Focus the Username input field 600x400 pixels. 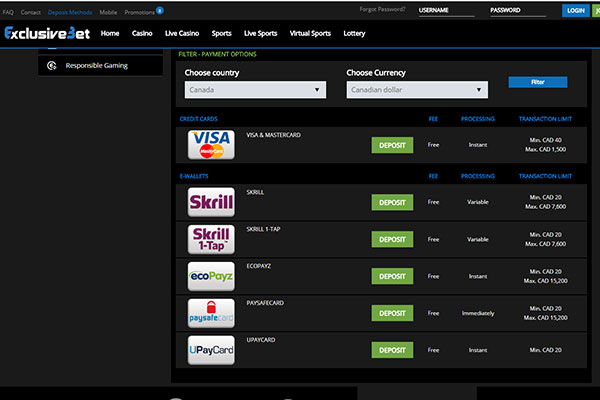coord(447,11)
